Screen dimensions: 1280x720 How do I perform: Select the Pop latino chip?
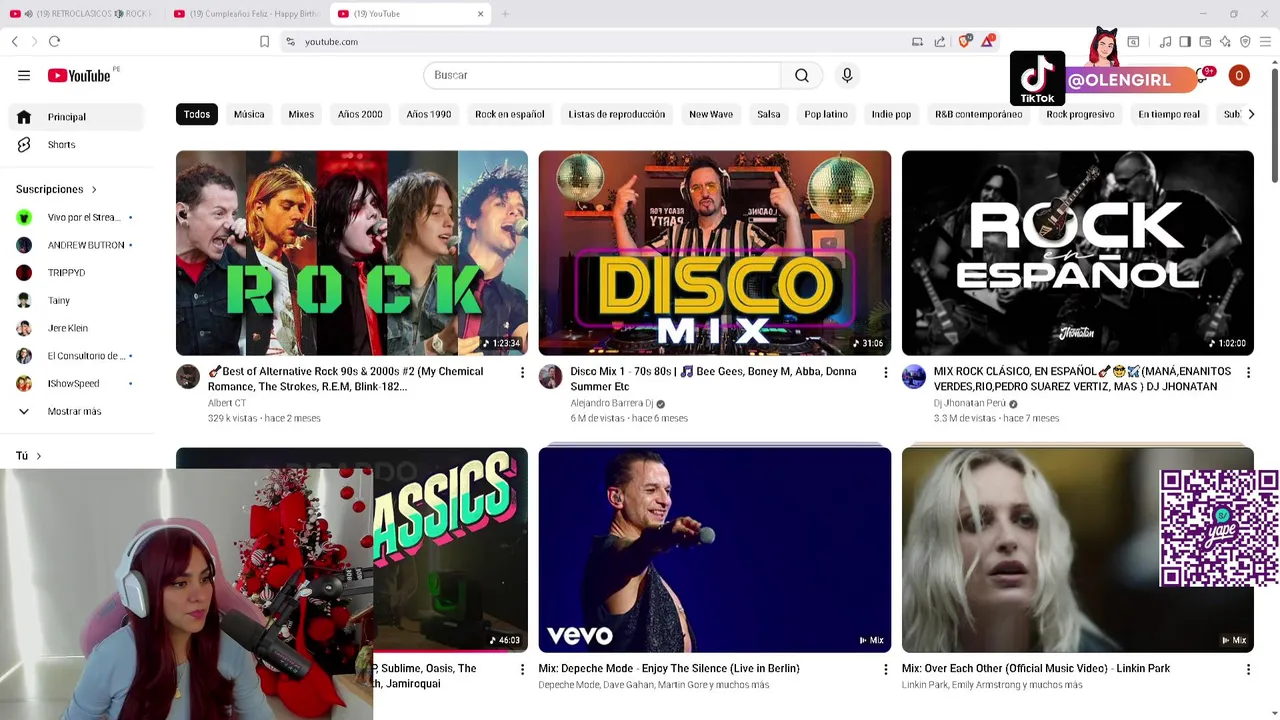click(826, 114)
